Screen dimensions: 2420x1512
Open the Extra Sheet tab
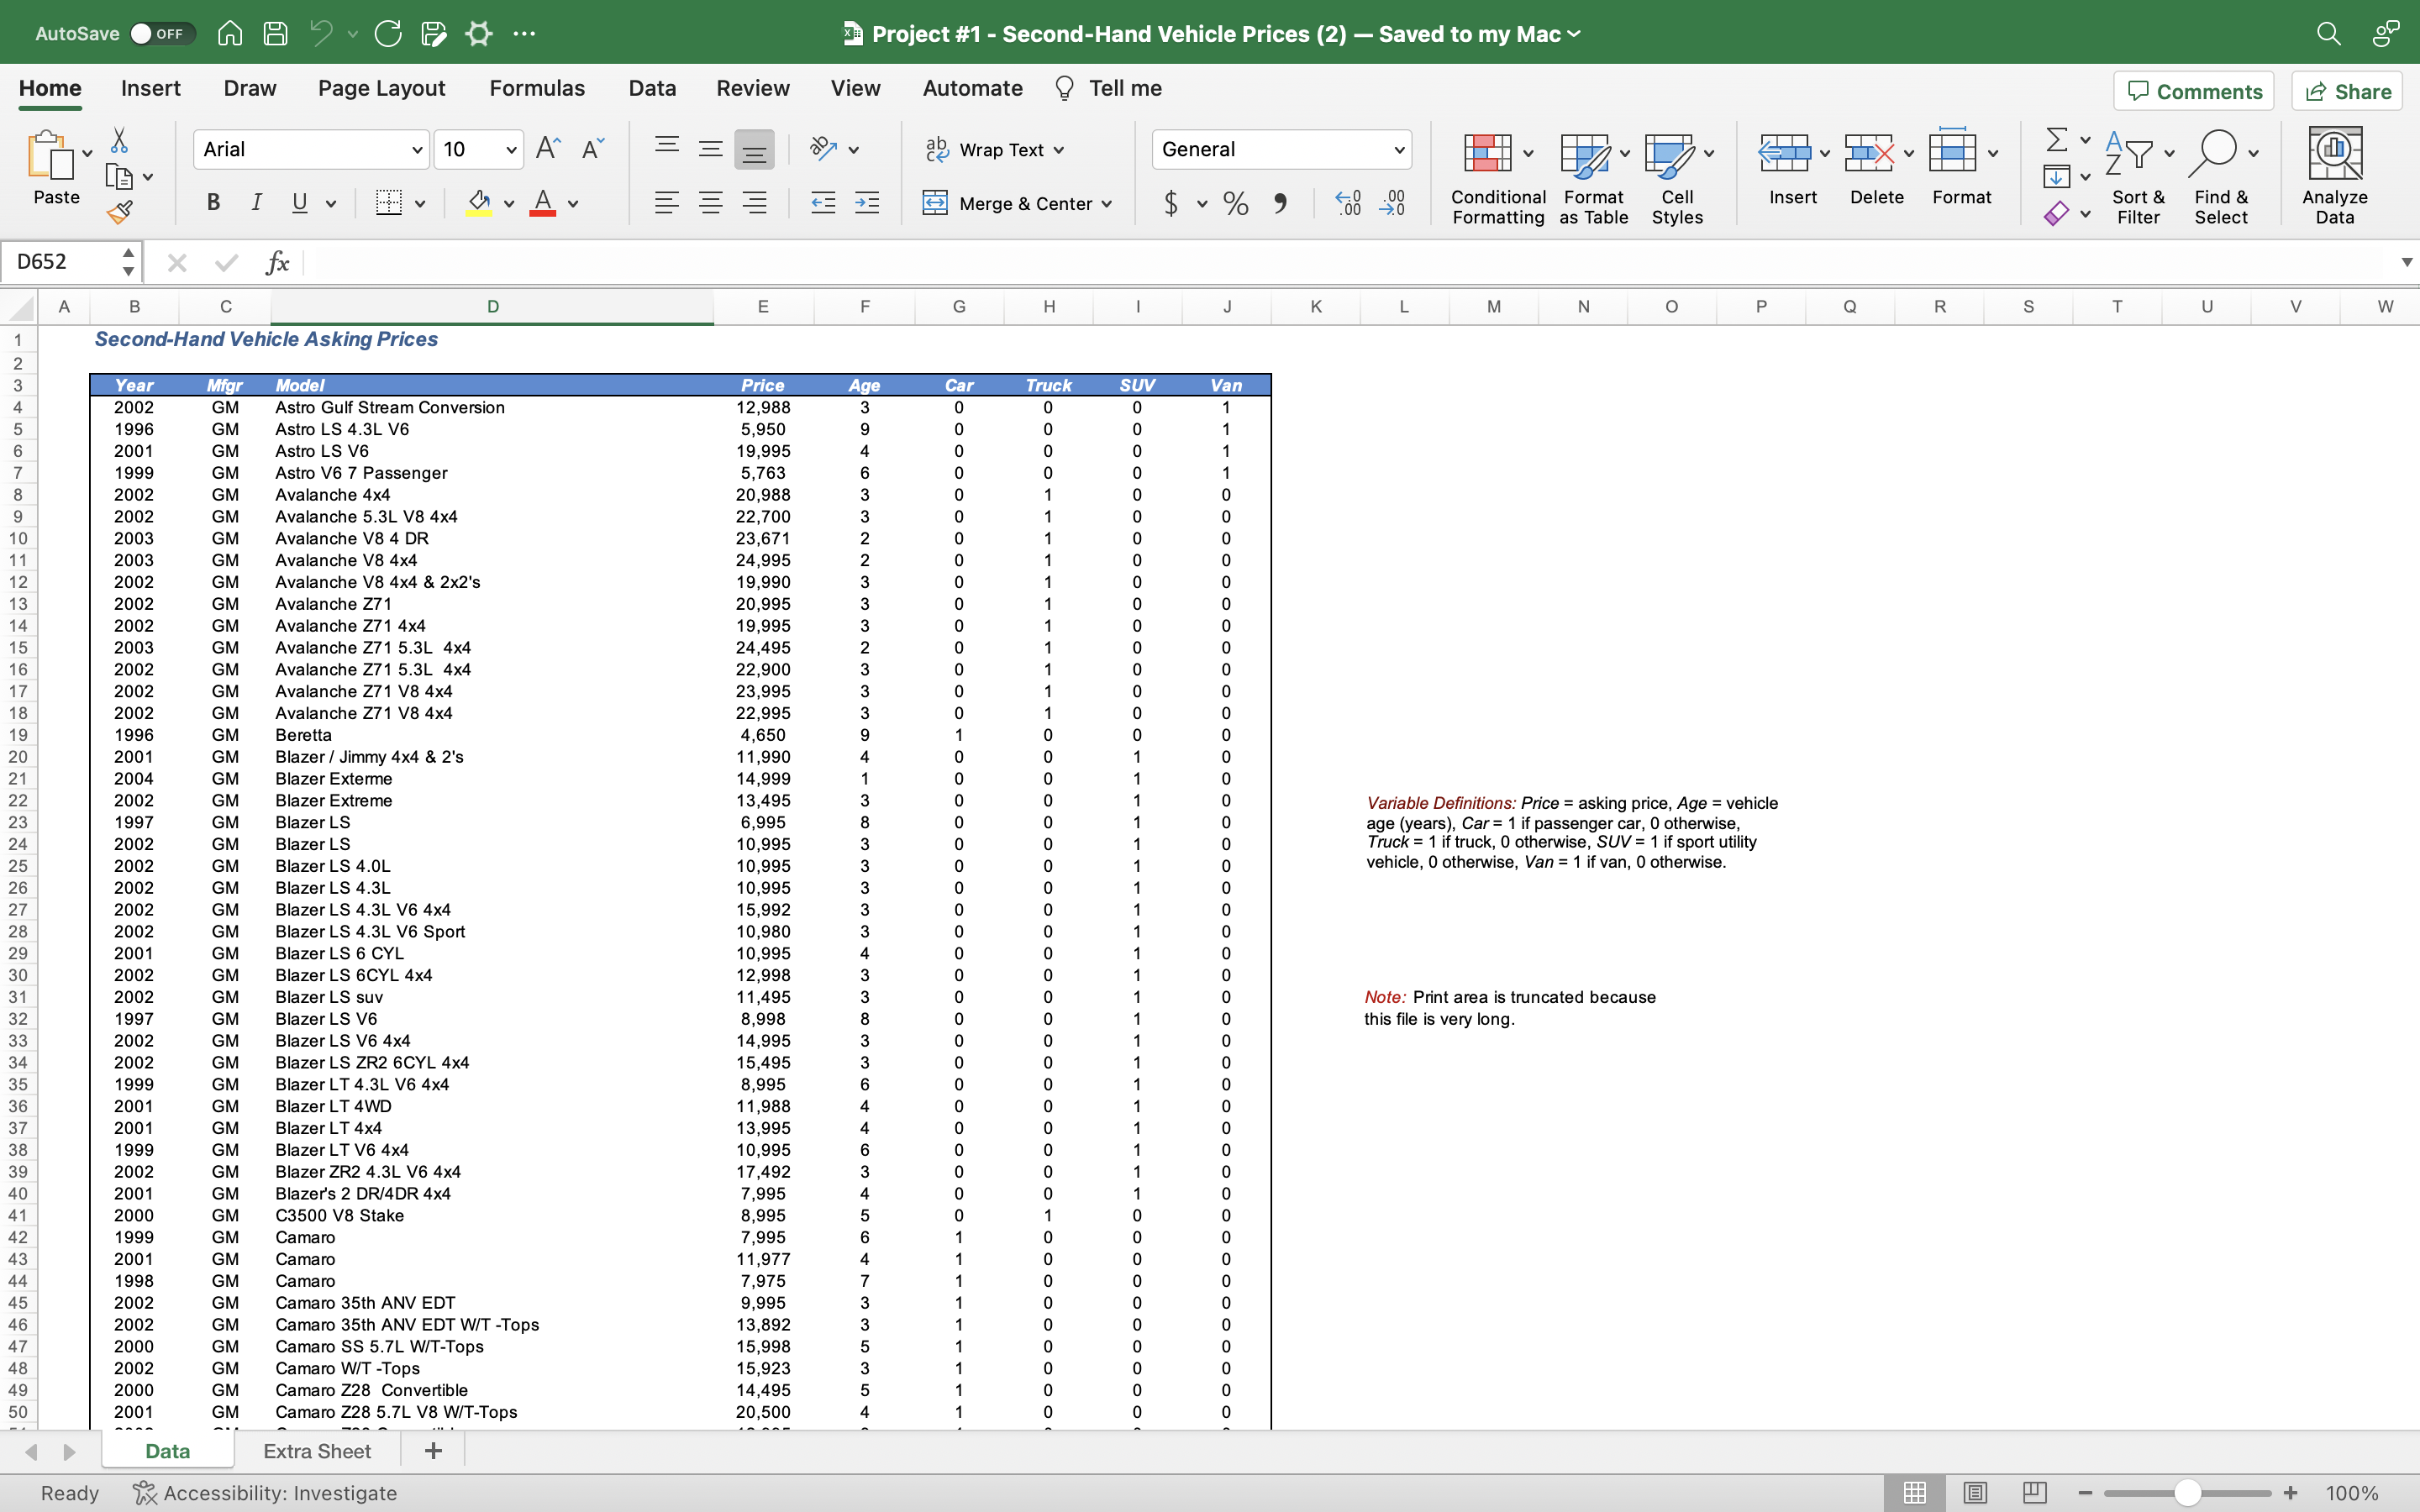(x=316, y=1450)
